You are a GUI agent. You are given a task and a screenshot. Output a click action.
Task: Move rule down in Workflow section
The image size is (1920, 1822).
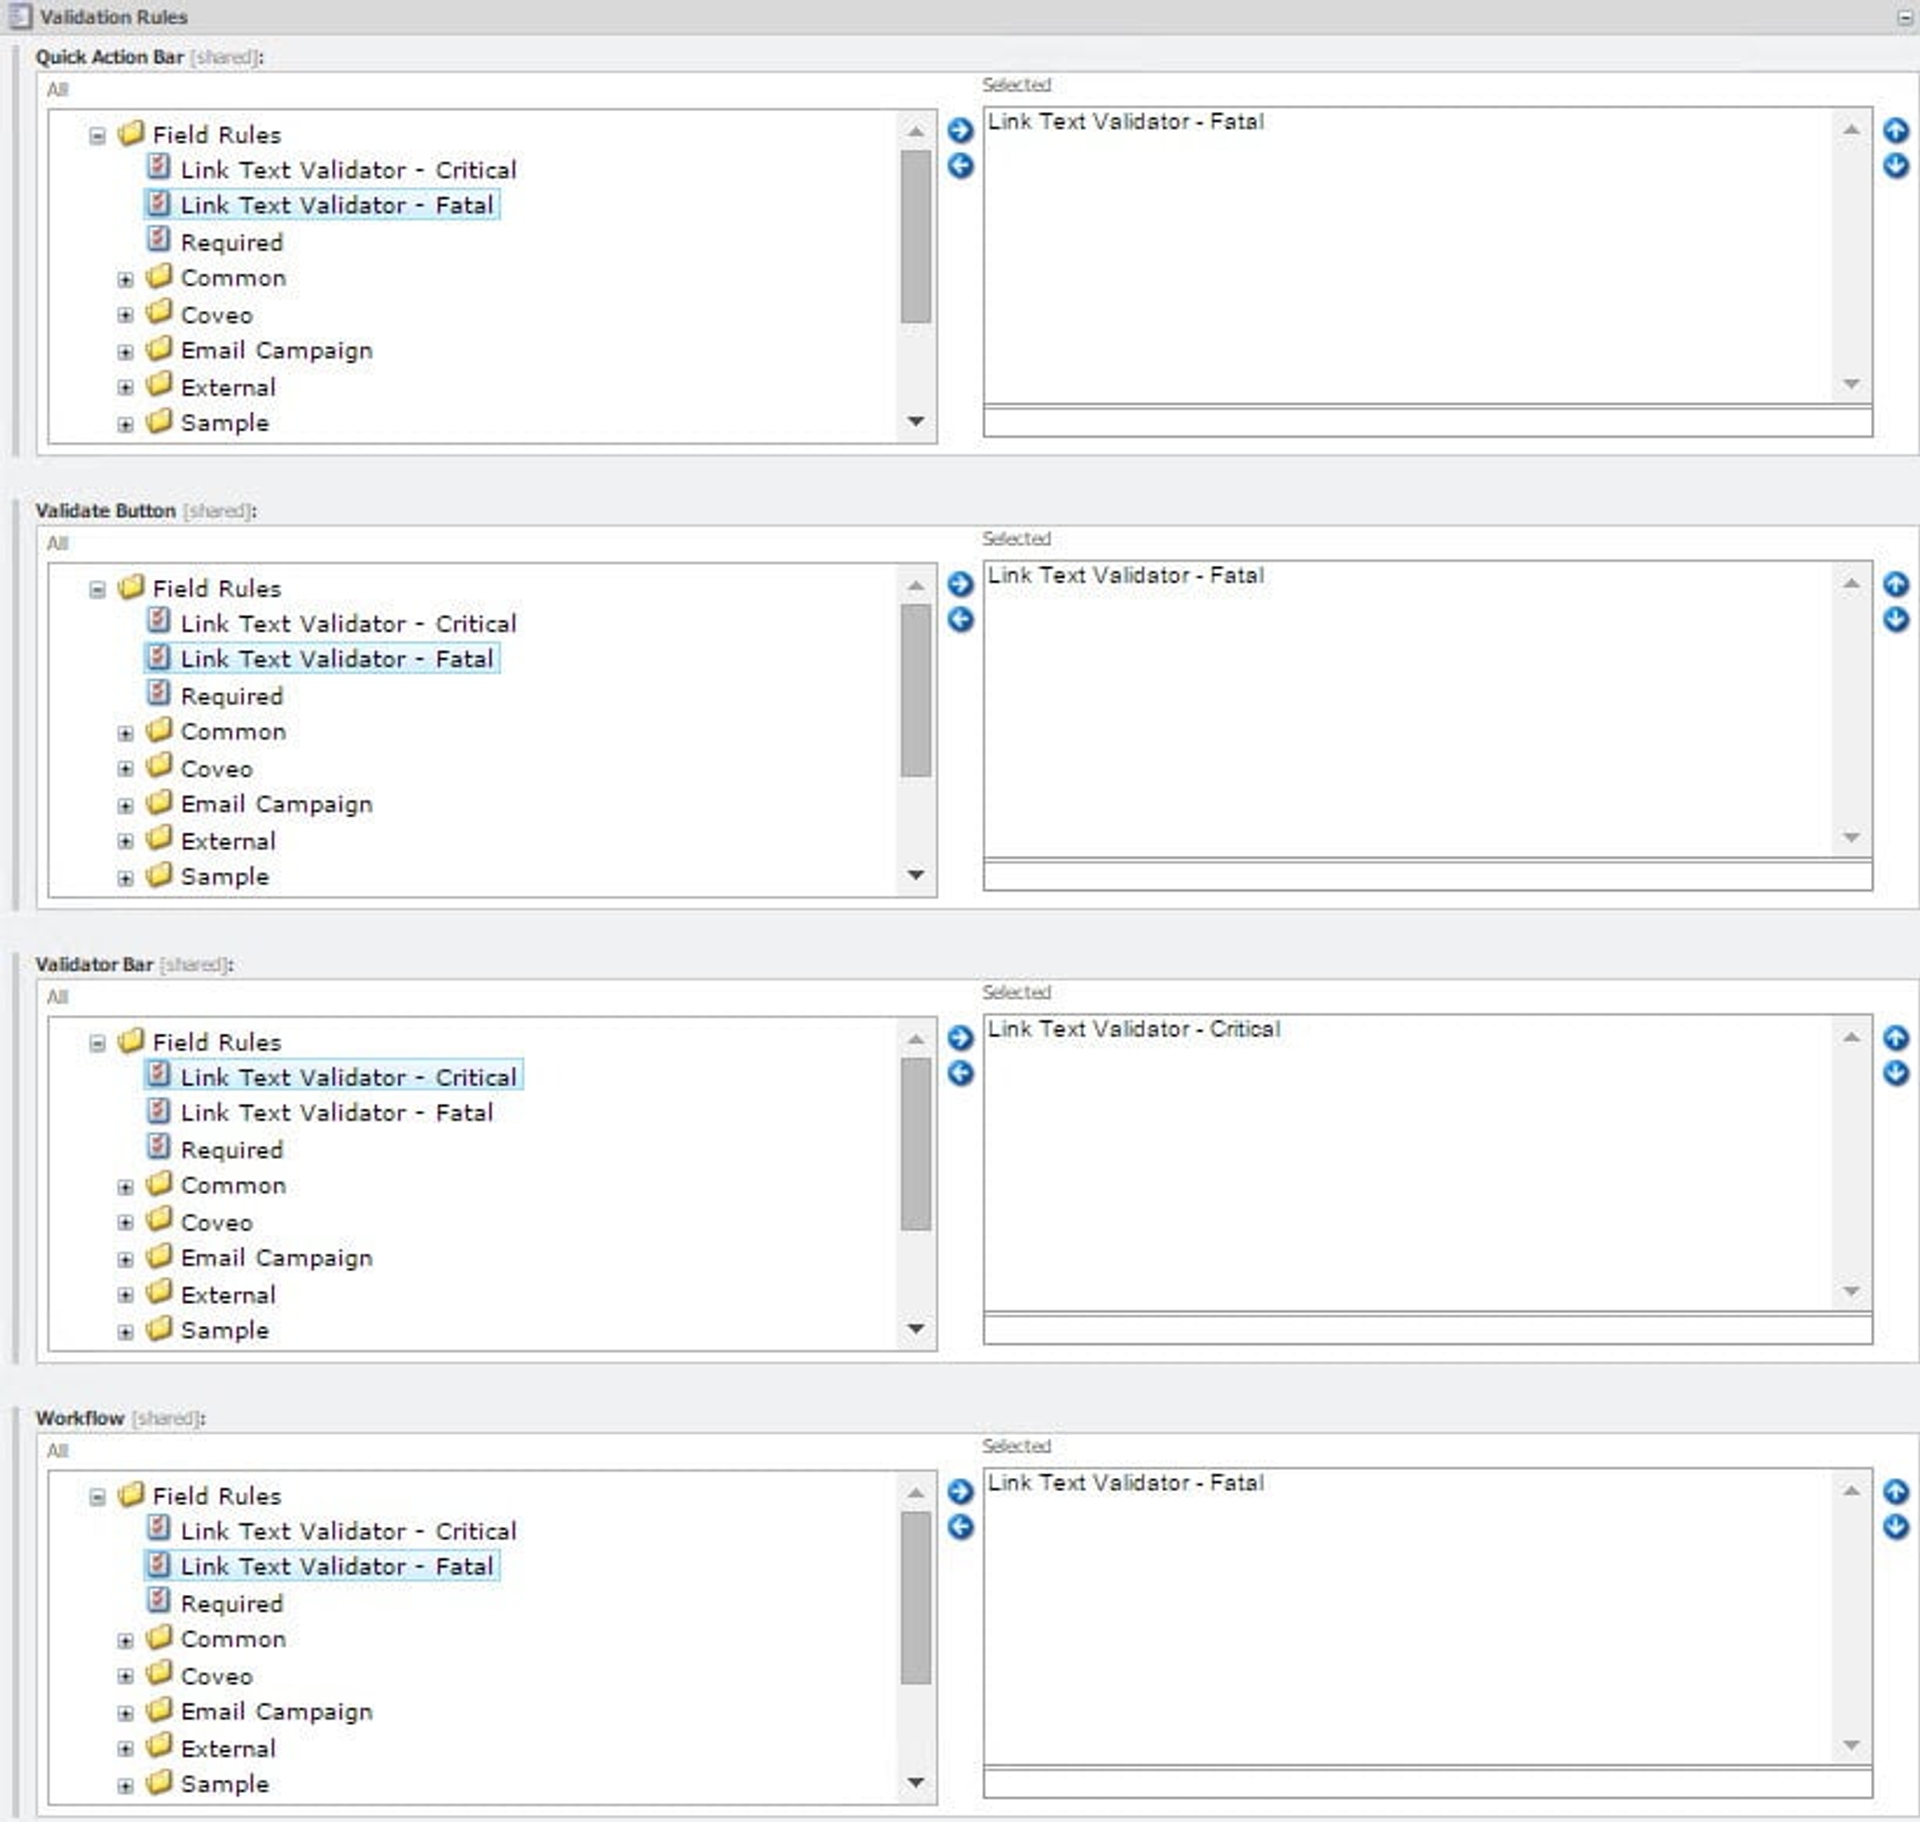tap(1896, 1528)
